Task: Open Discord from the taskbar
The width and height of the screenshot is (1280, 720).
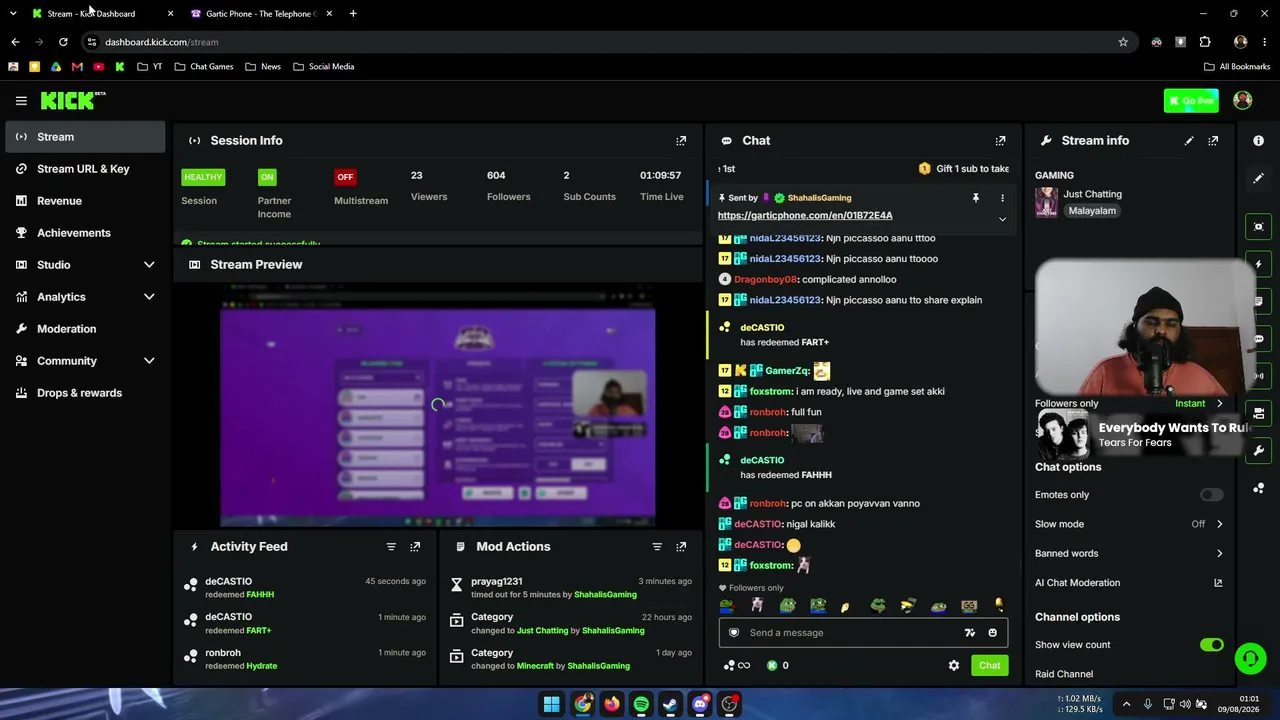Action: tap(700, 704)
